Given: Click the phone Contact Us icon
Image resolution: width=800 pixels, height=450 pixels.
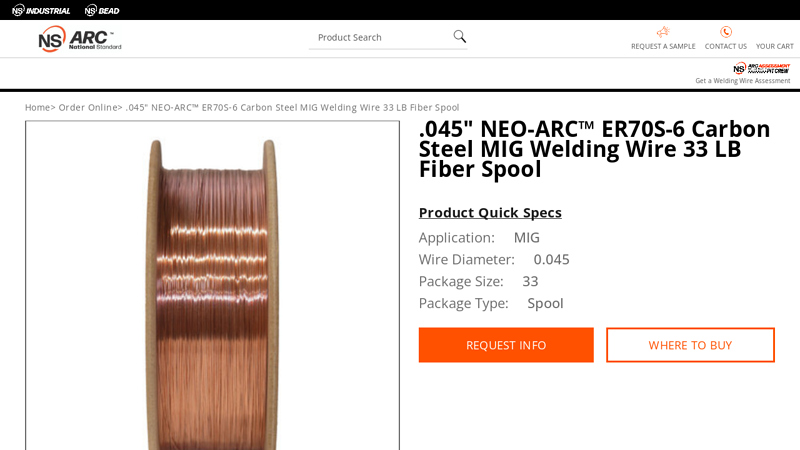Looking at the screenshot, I should [x=726, y=32].
